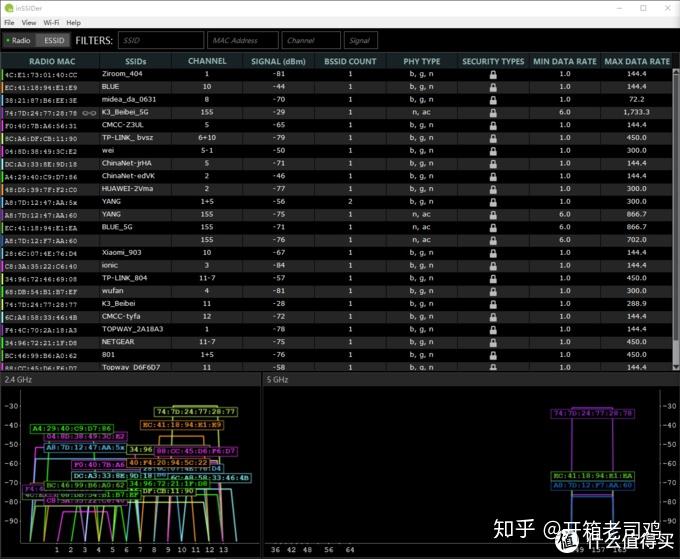Viewport: 680px width, 559px height.
Task: Click lock icon in ChinaNet-jrHA row
Action: (x=493, y=164)
